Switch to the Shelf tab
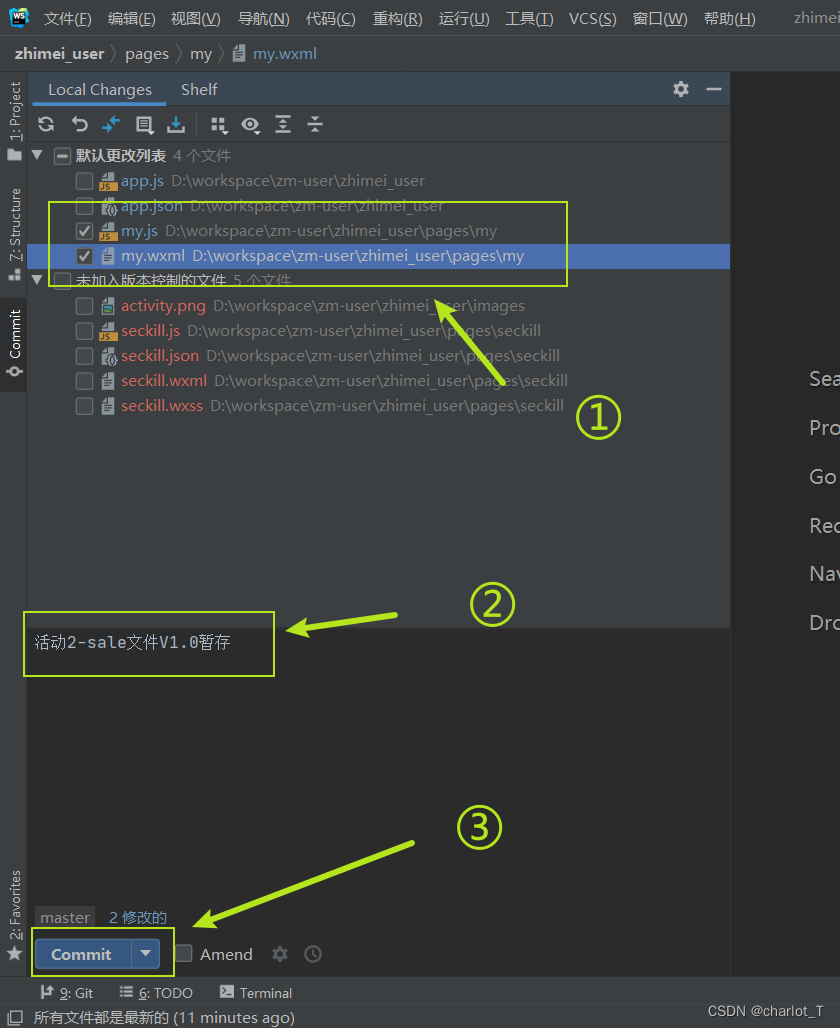840x1028 pixels. tap(198, 89)
